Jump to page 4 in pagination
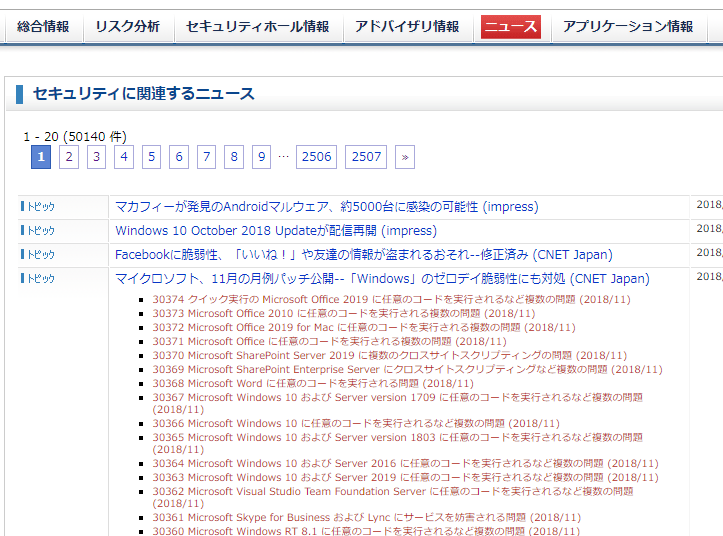723x536 pixels. 124,157
